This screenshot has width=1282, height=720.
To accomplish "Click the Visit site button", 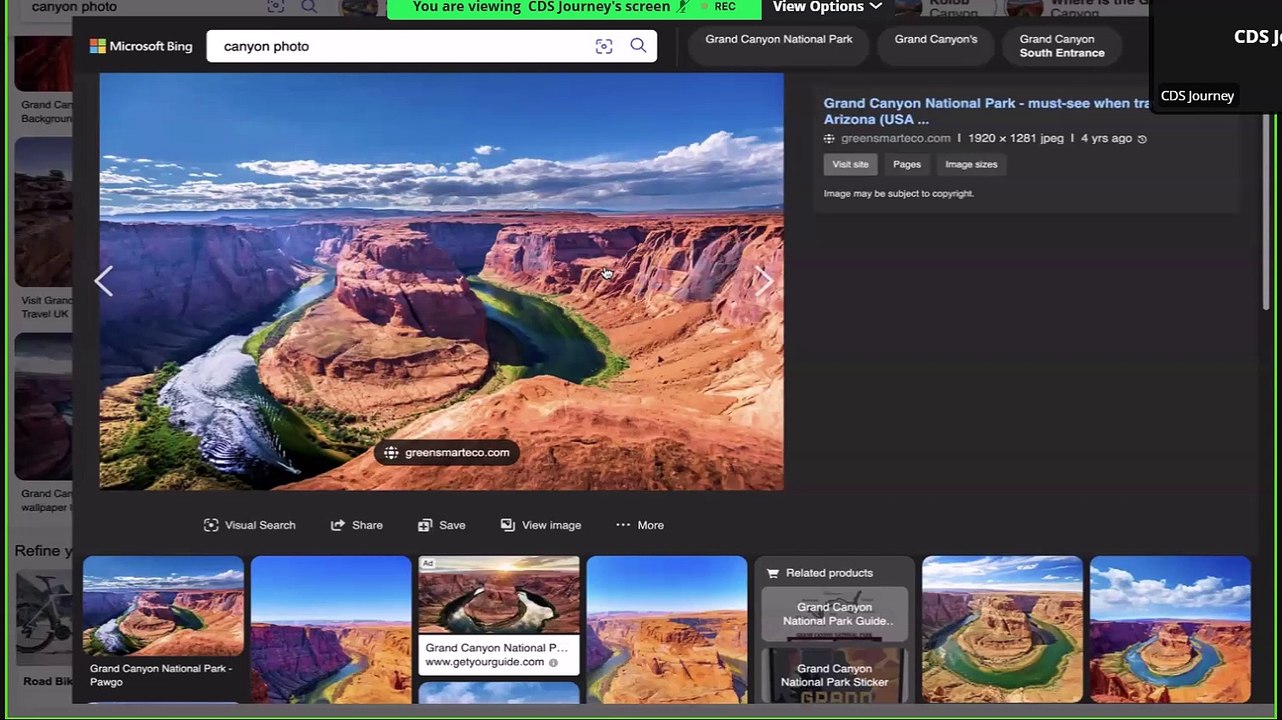I will pyautogui.click(x=850, y=164).
